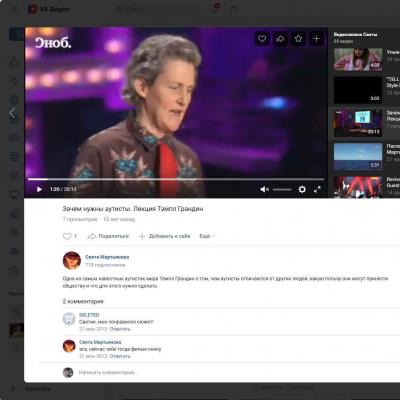Open the playlist video thumbnail lasting 4:03
The height and width of the screenshot is (400, 400).
358,59
